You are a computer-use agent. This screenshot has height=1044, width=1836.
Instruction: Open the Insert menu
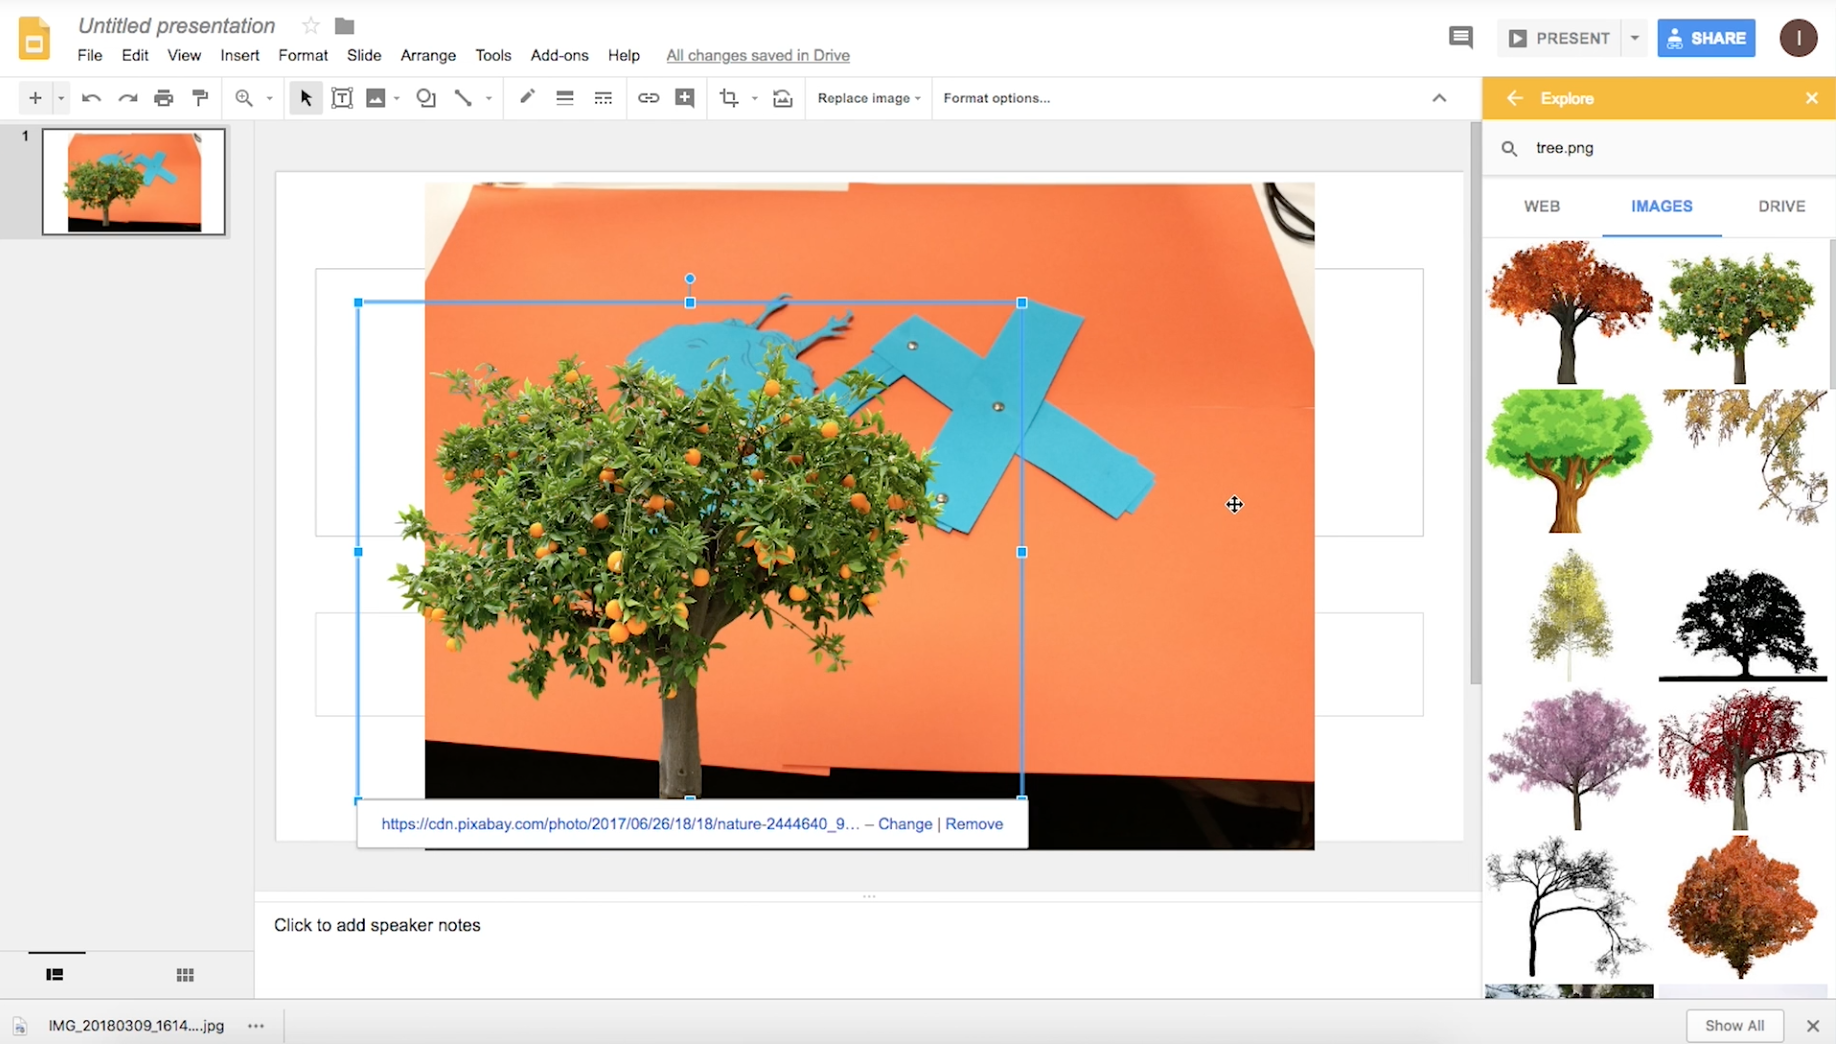pos(240,55)
